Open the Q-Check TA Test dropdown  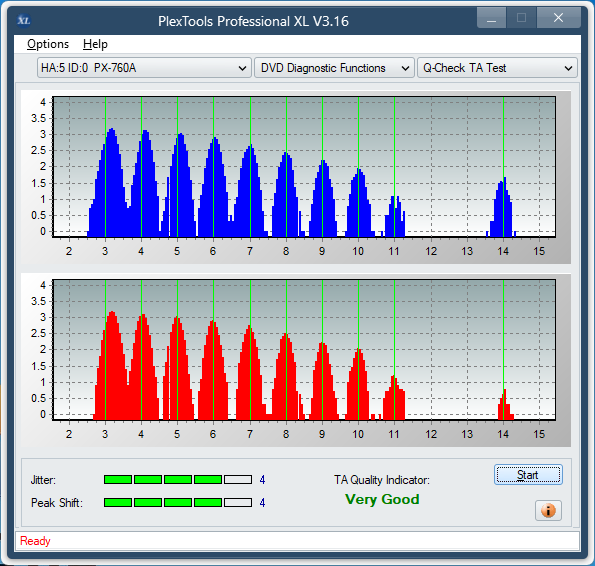497,68
